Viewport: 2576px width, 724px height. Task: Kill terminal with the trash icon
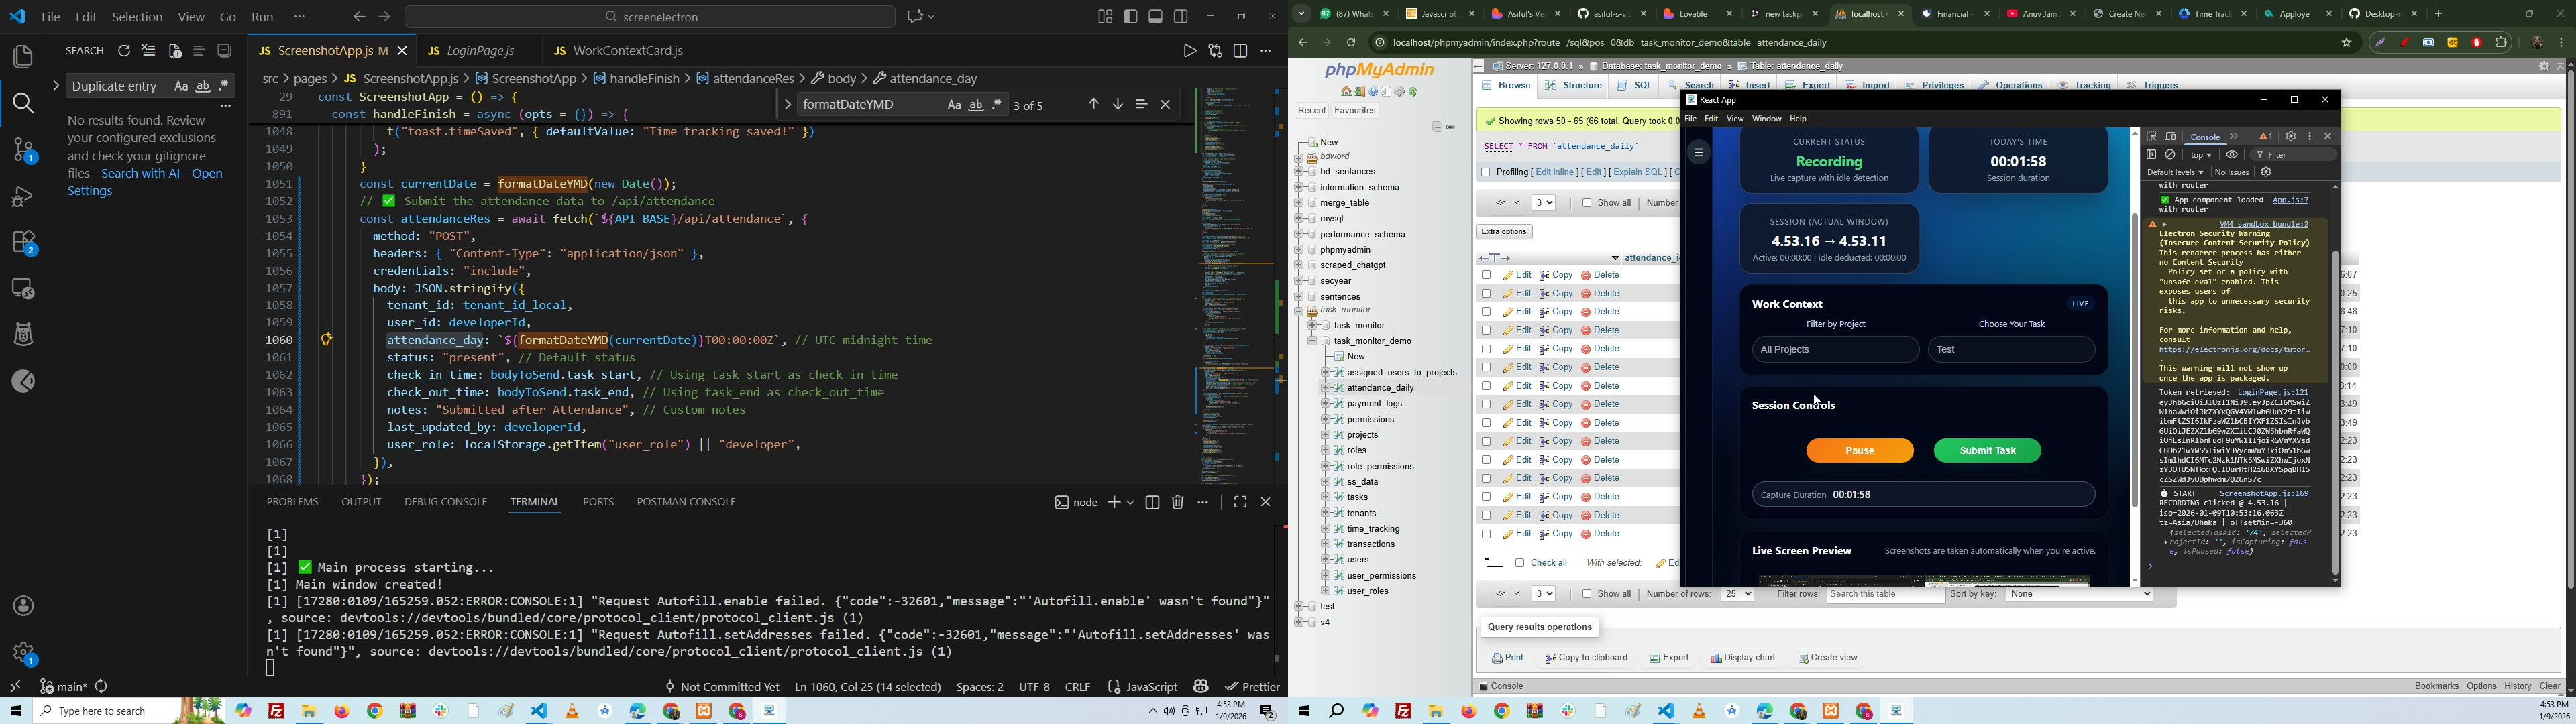coord(1178,503)
